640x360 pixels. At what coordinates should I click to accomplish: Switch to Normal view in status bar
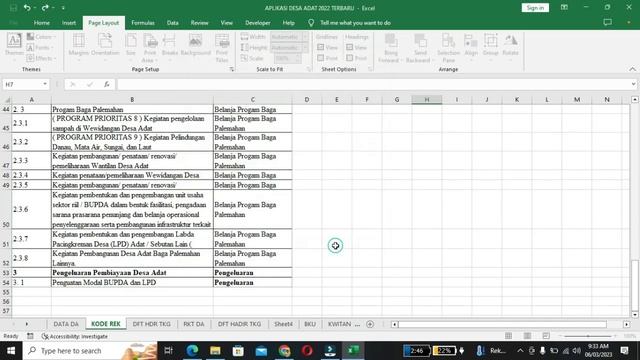pyautogui.click(x=508, y=336)
